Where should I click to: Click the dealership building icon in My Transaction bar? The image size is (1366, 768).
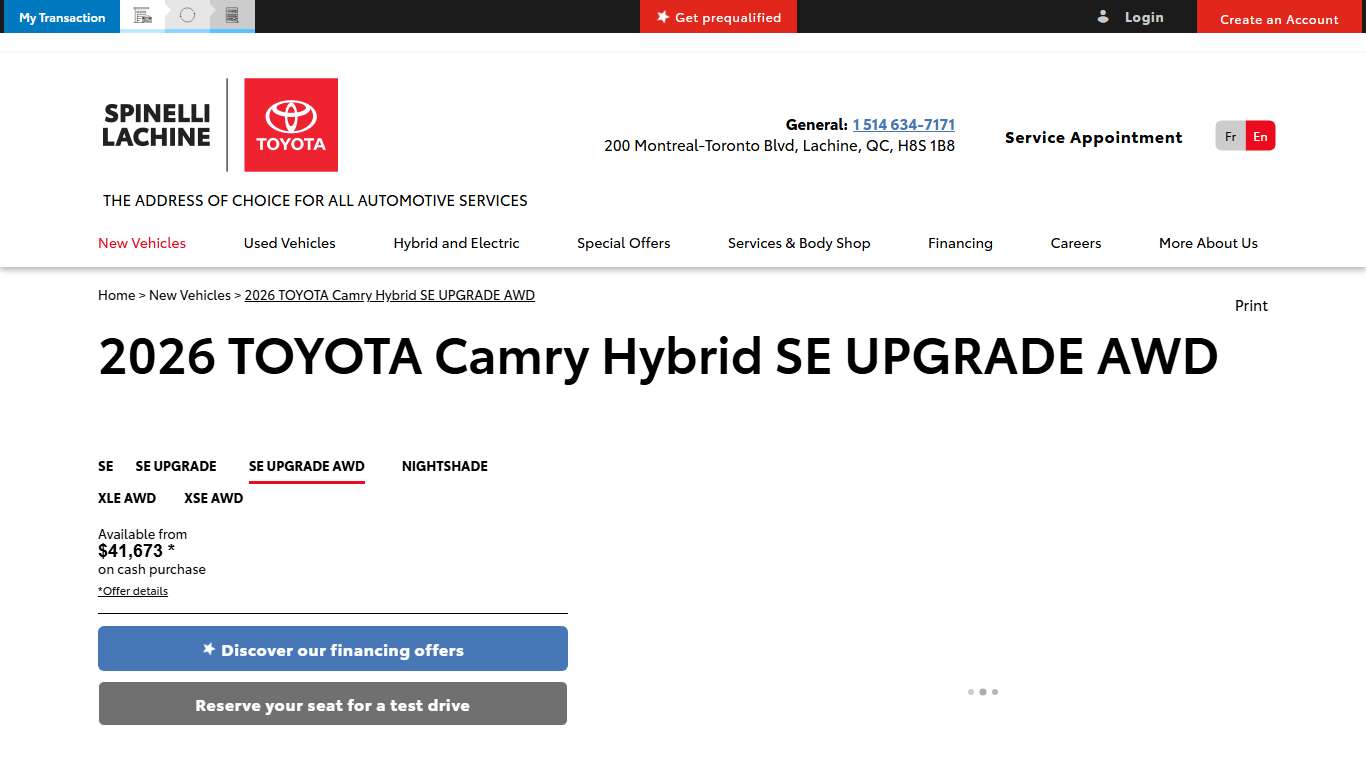[142, 14]
